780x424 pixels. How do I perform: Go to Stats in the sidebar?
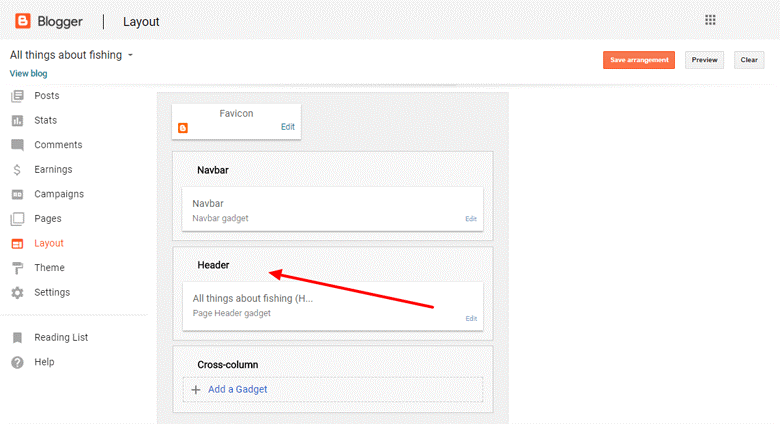point(45,120)
